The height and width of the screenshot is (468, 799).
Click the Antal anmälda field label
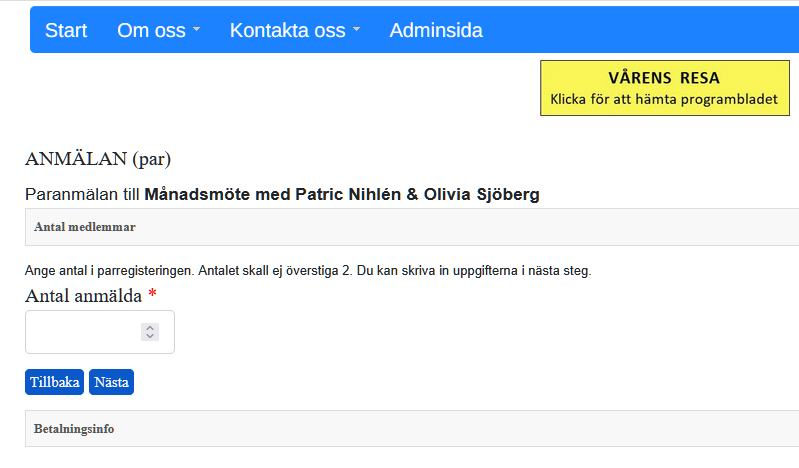click(x=83, y=295)
